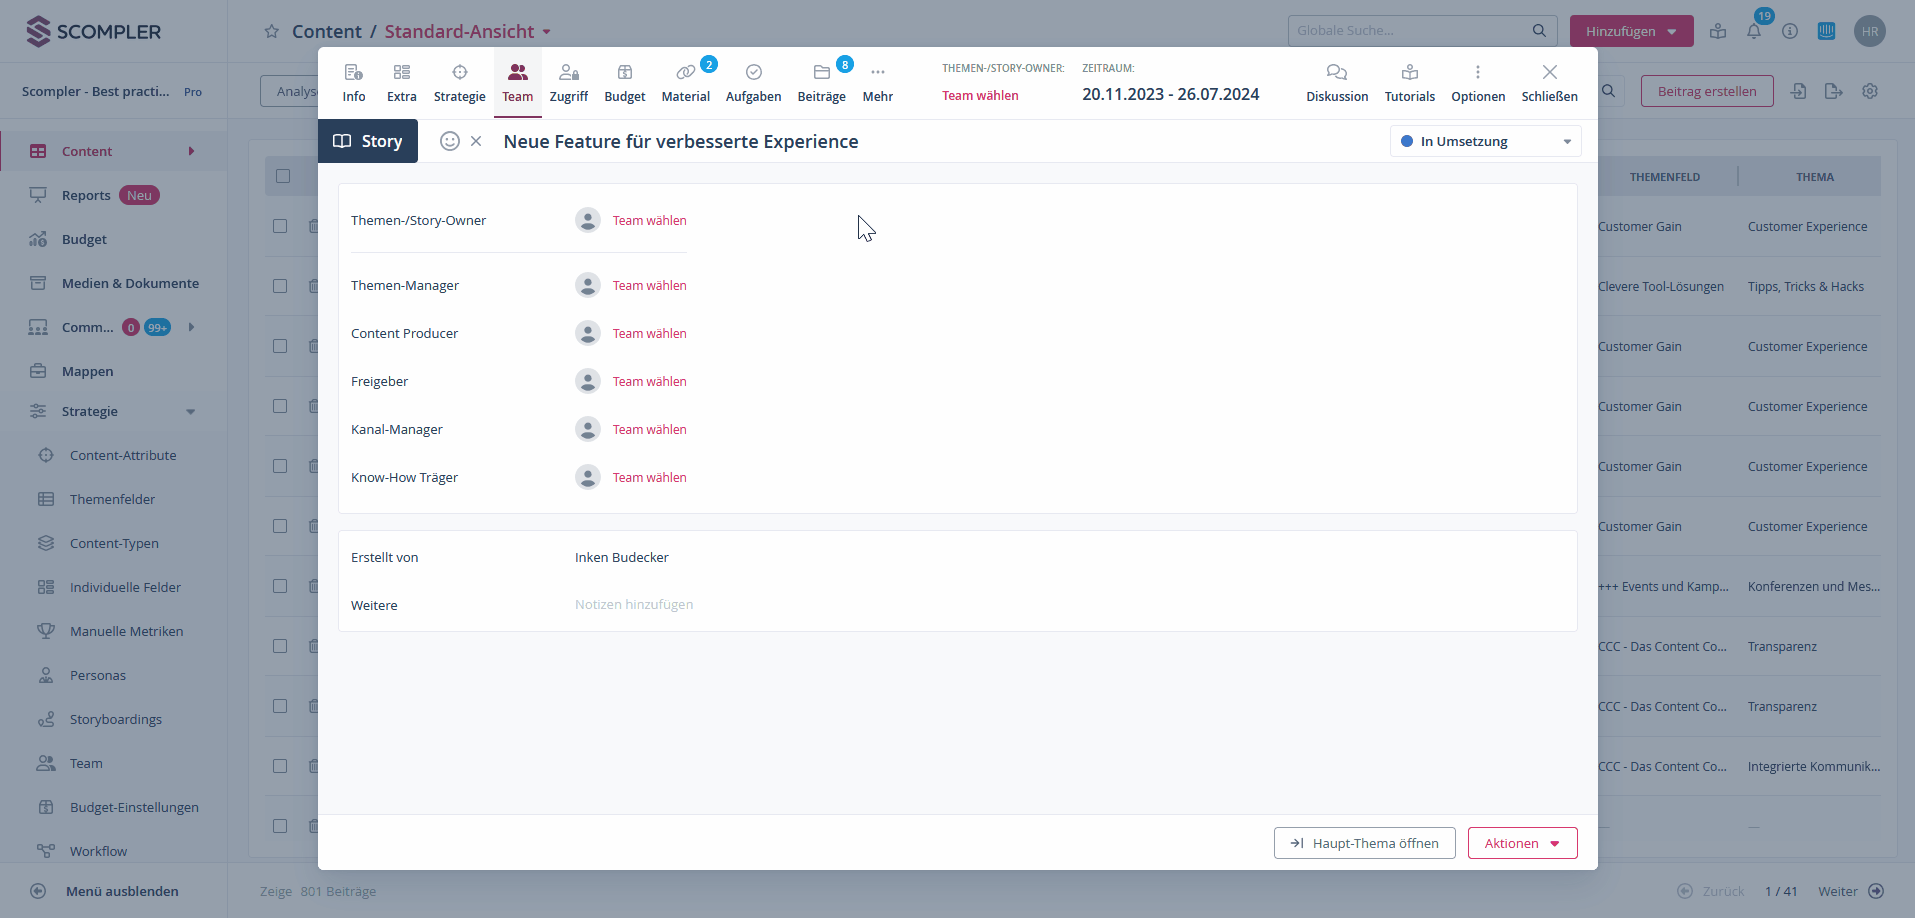
Task: Check the last visible row checkbox
Action: tap(281, 826)
